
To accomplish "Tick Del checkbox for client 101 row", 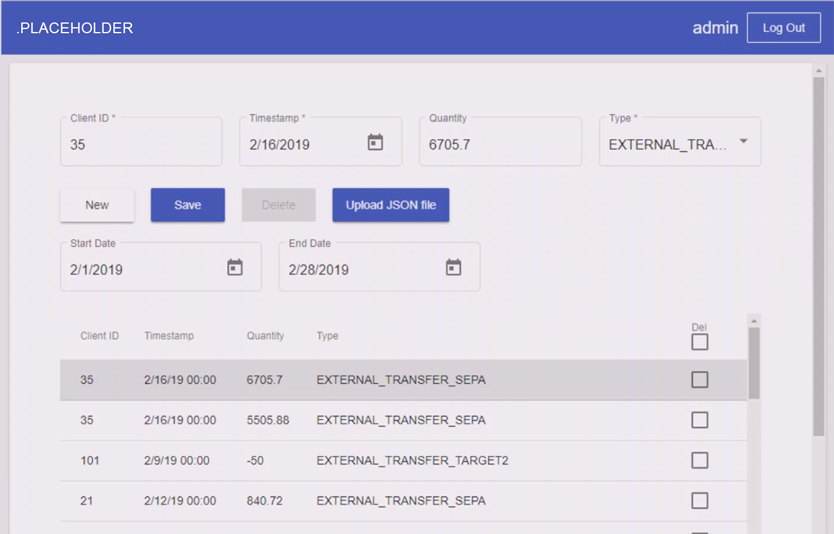I will (x=699, y=460).
